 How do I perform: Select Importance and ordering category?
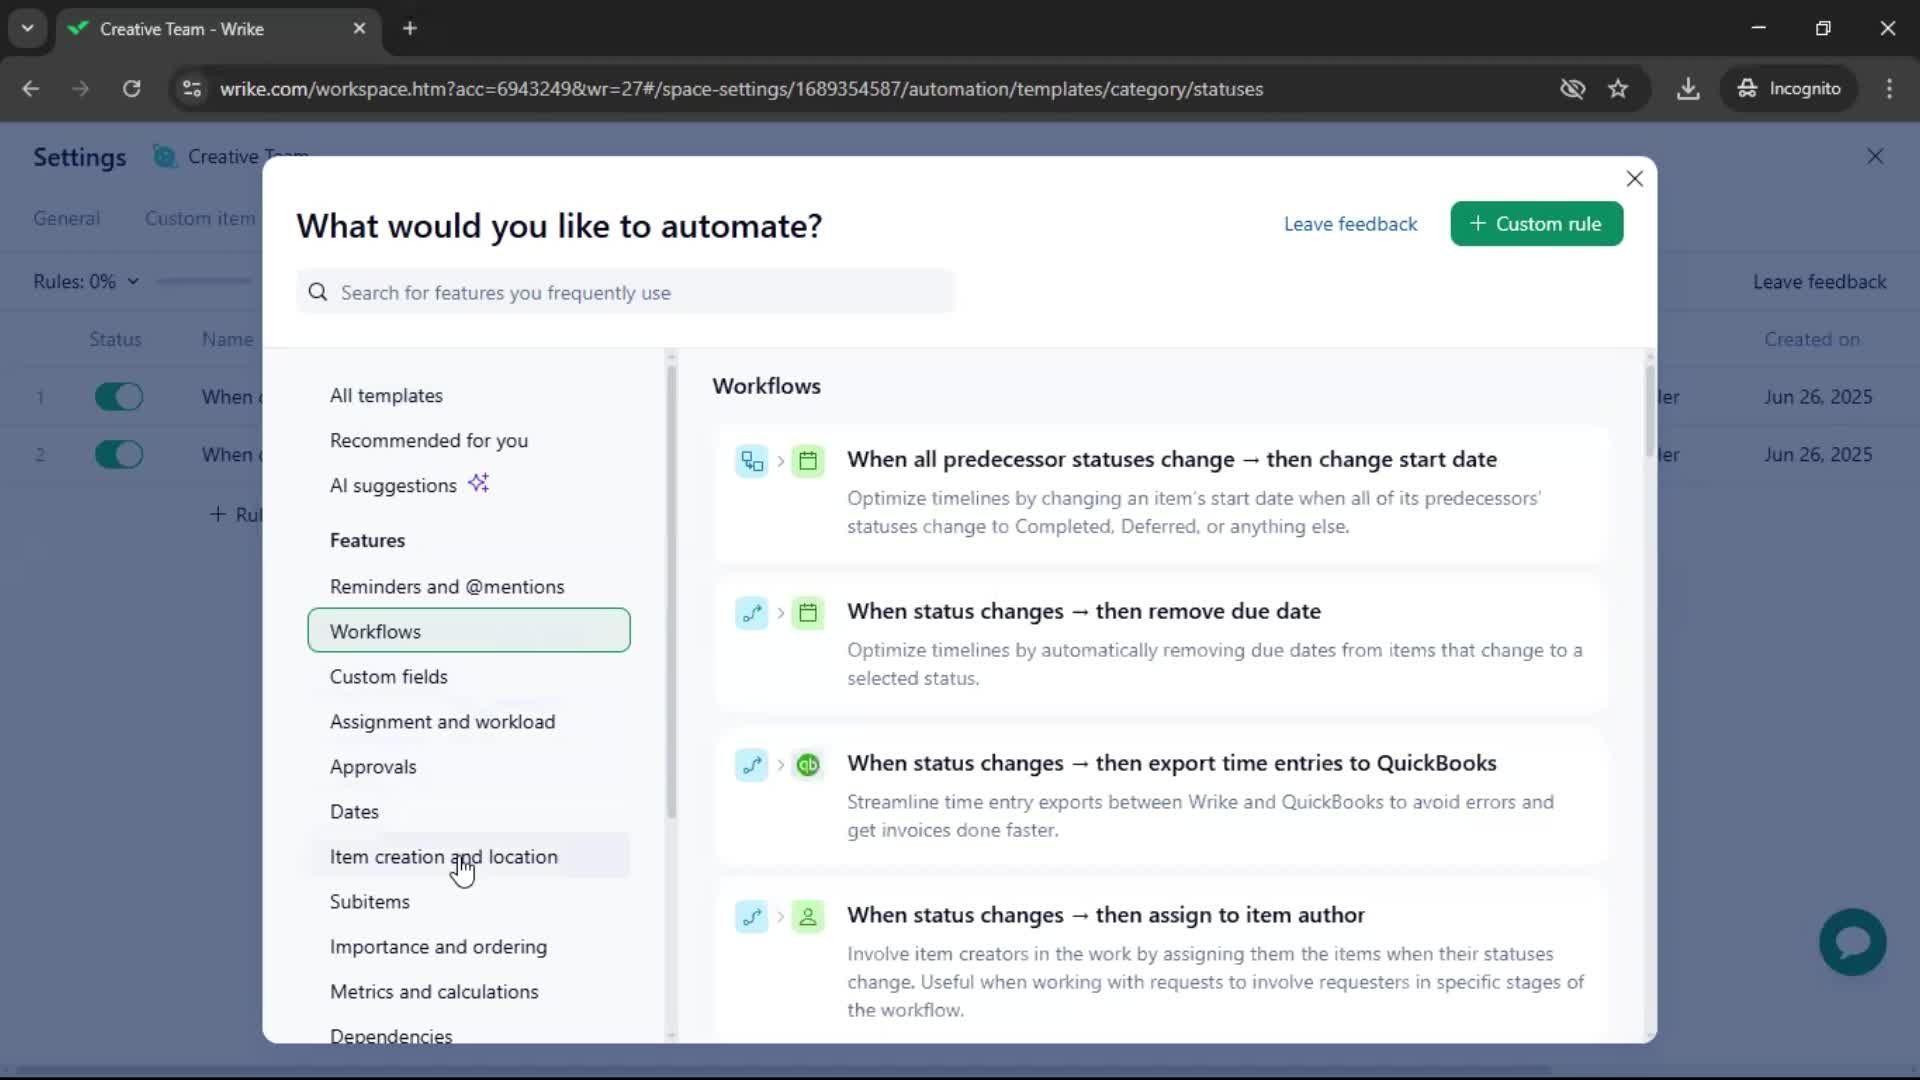pos(469,946)
